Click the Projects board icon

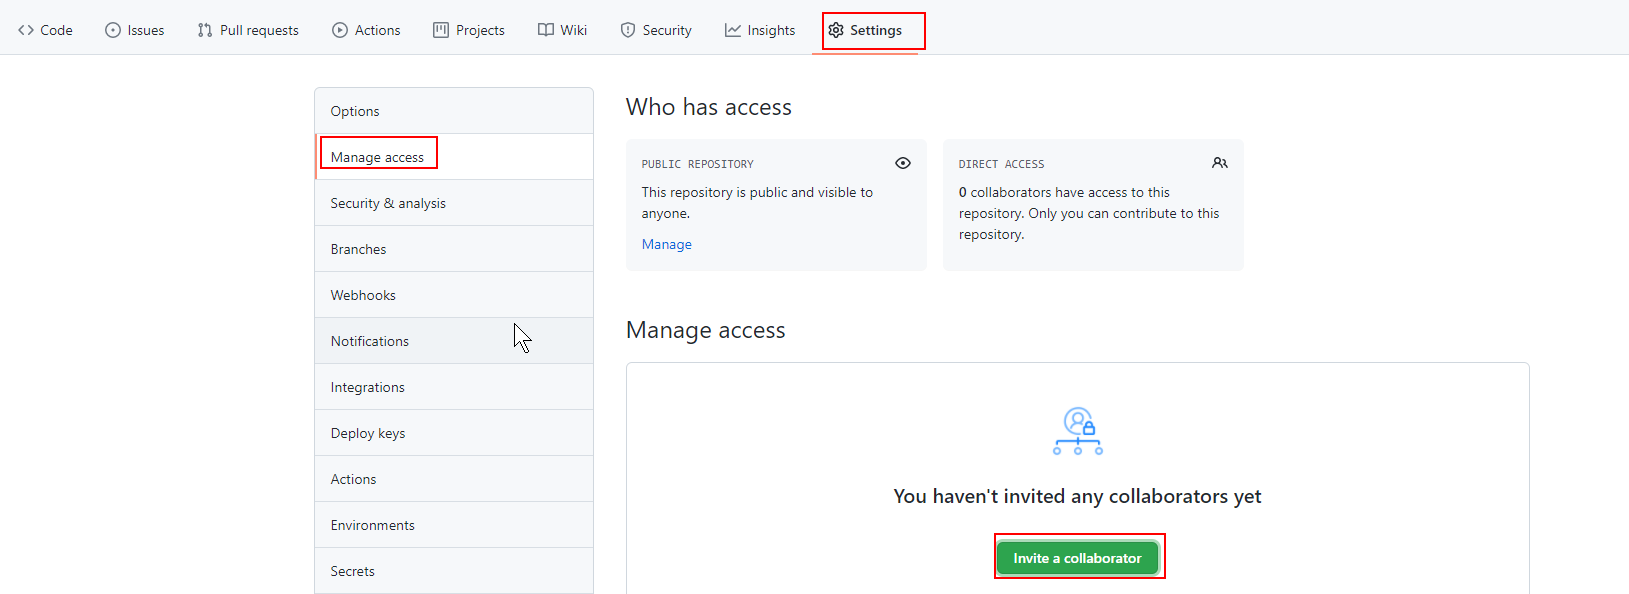coord(441,30)
